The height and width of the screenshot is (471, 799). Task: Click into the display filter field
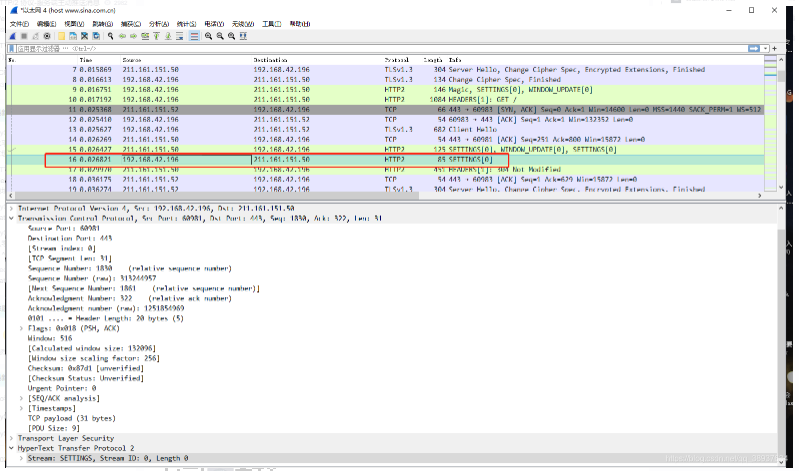[x=381, y=48]
